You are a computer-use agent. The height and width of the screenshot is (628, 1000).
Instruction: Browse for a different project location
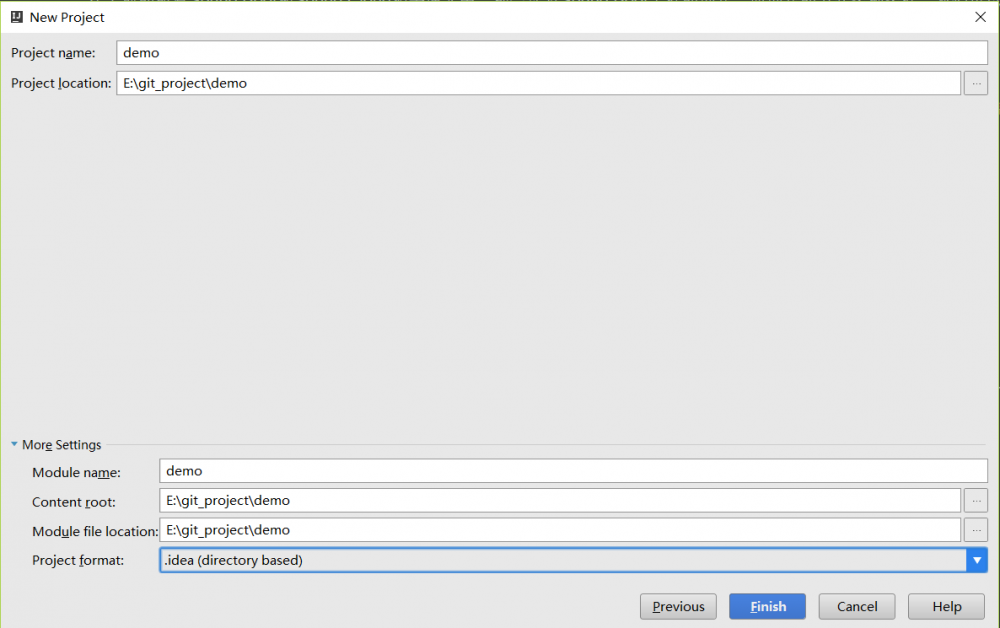pyautogui.click(x=975, y=83)
